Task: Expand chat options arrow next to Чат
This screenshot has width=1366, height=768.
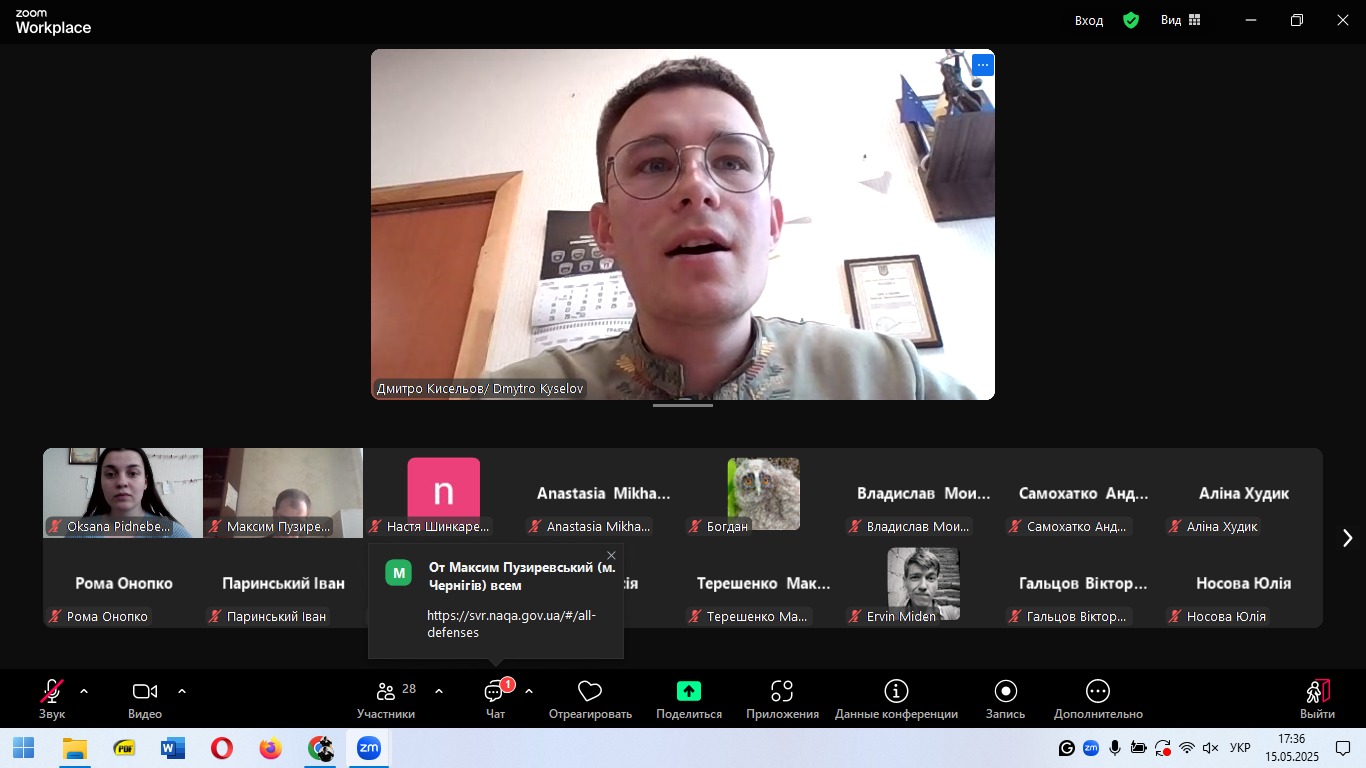Action: (529, 691)
